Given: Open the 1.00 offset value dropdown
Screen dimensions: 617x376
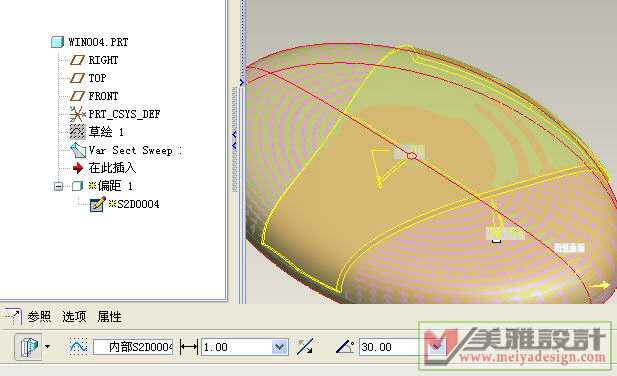Looking at the screenshot, I should pyautogui.click(x=279, y=347).
